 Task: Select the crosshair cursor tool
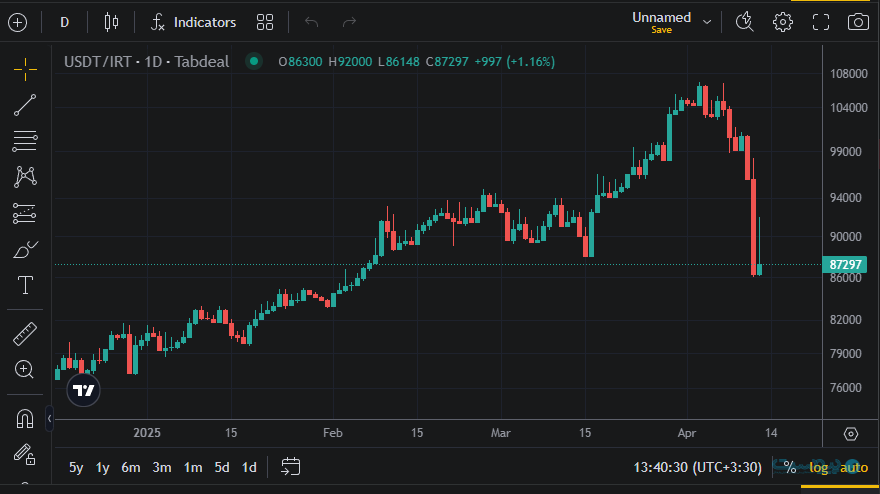(25, 68)
